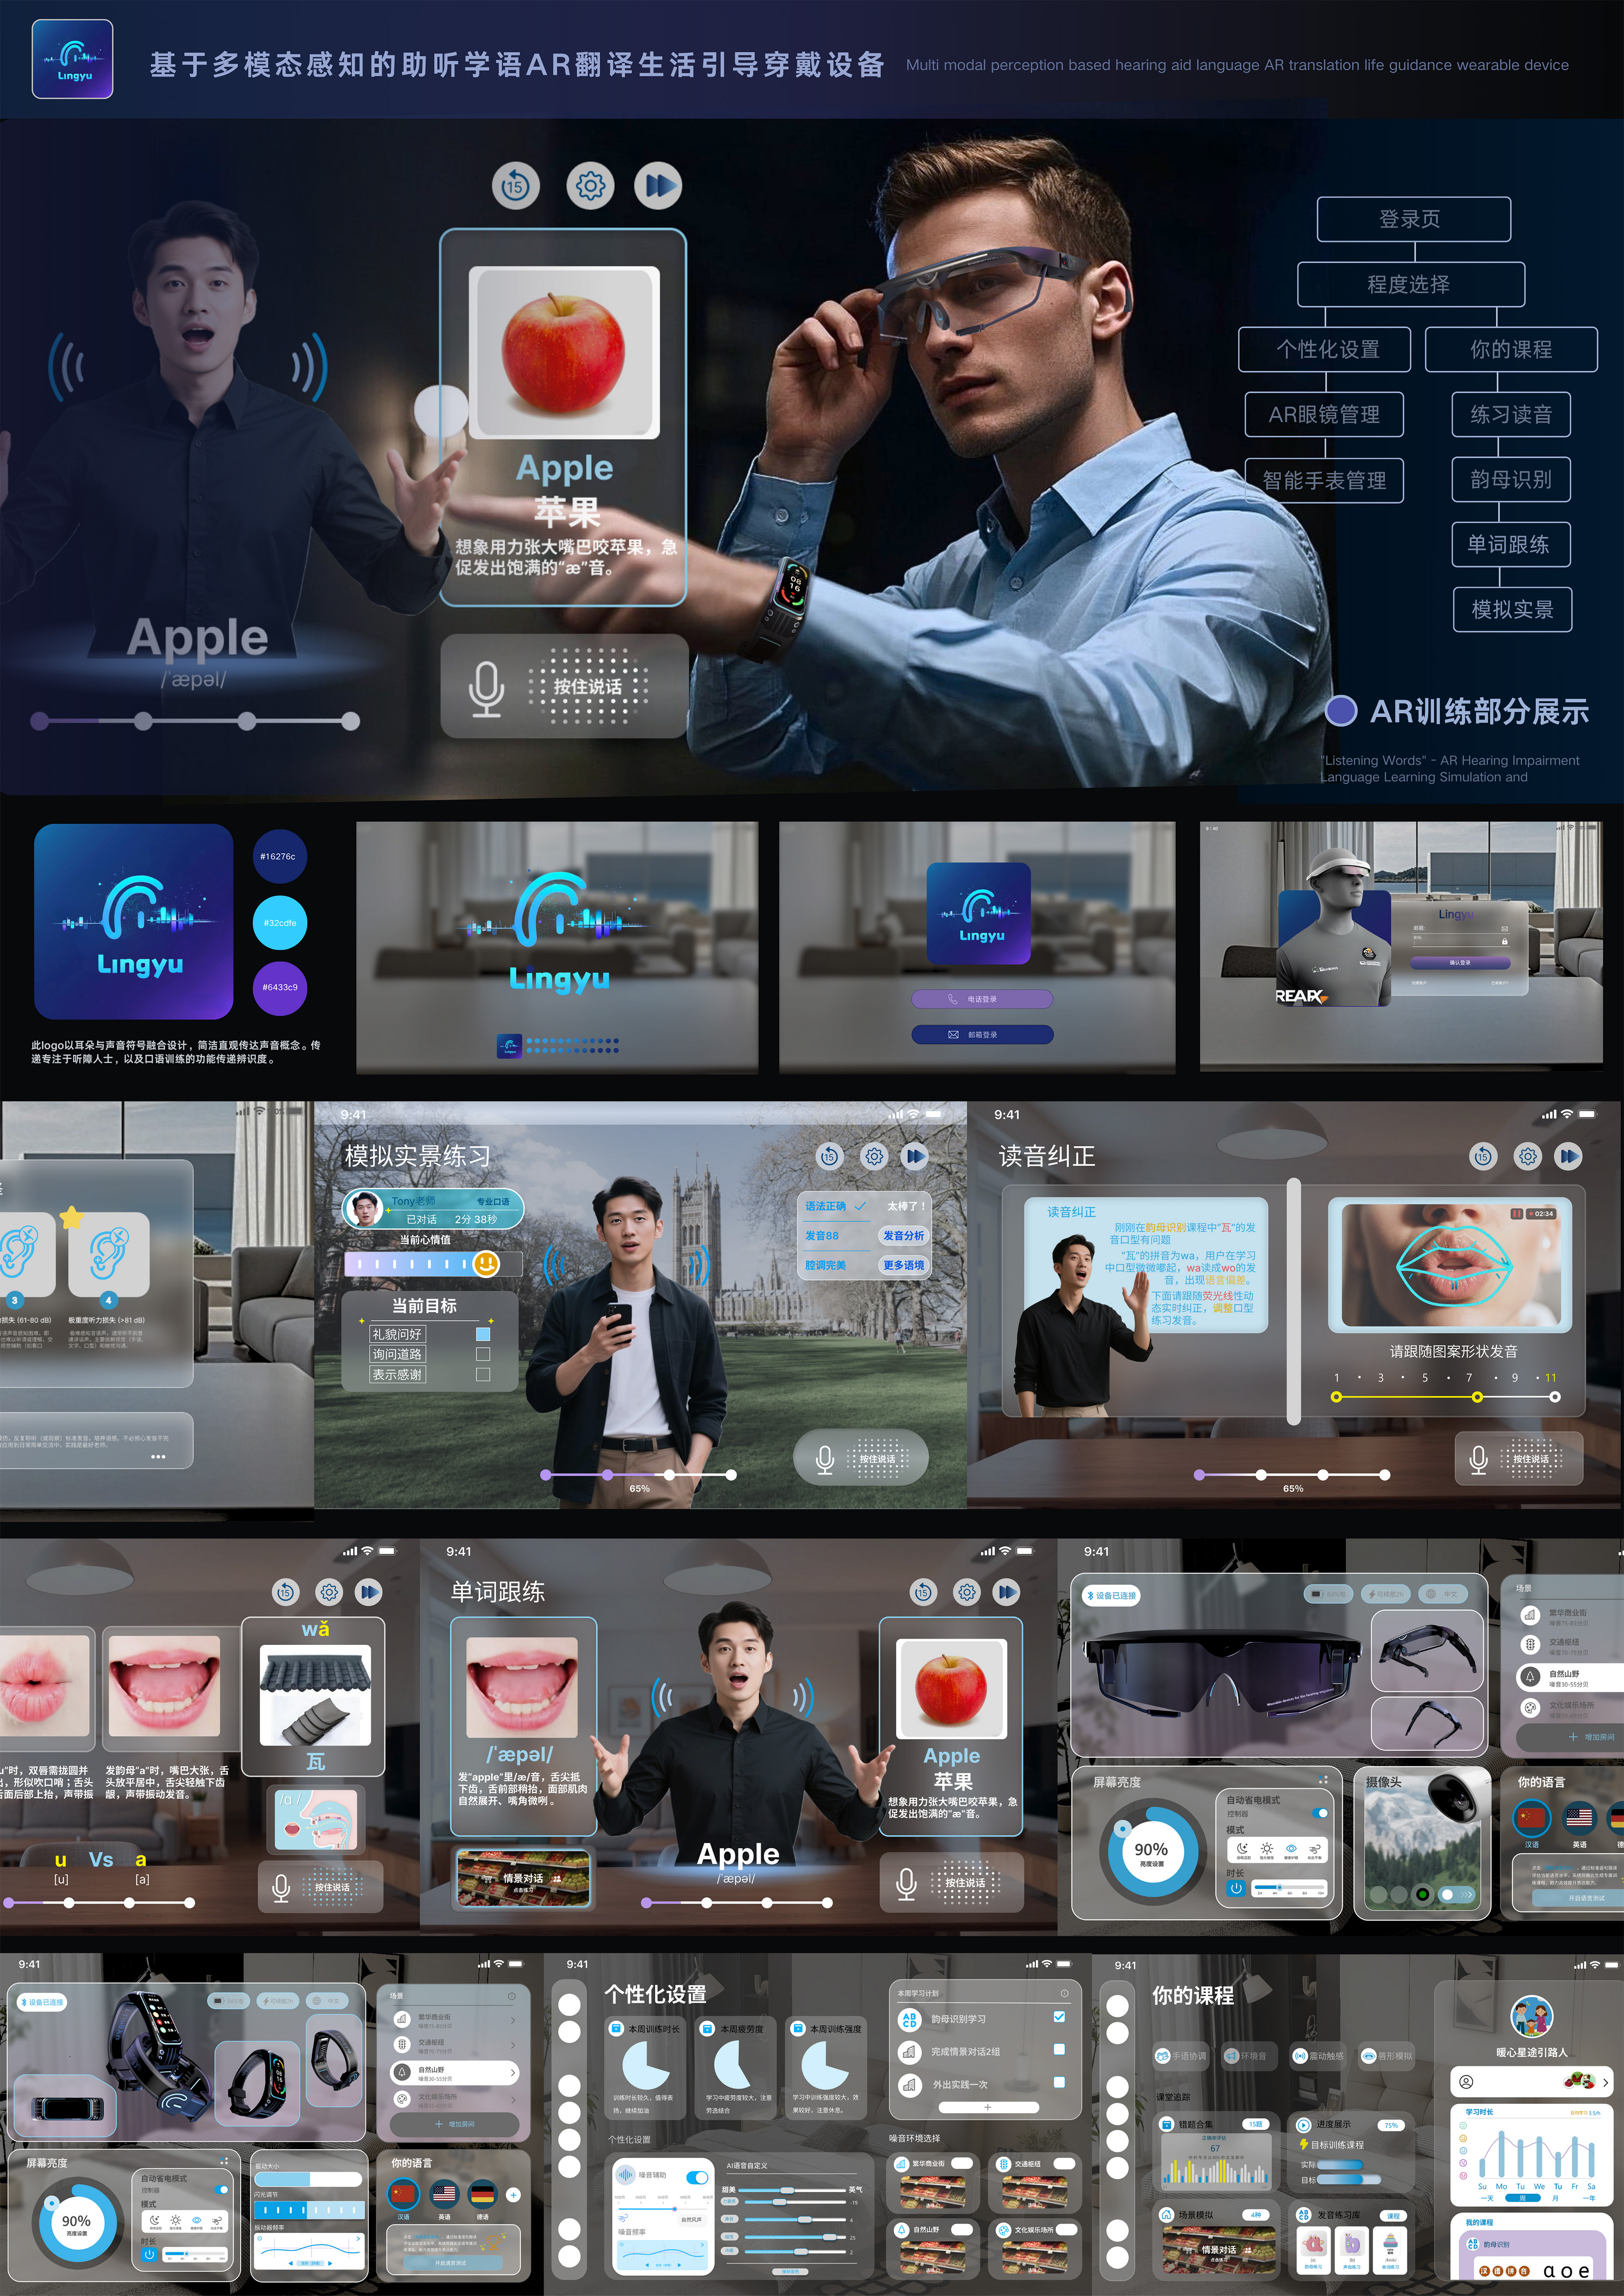Click the #16276c color swatch

[279, 857]
